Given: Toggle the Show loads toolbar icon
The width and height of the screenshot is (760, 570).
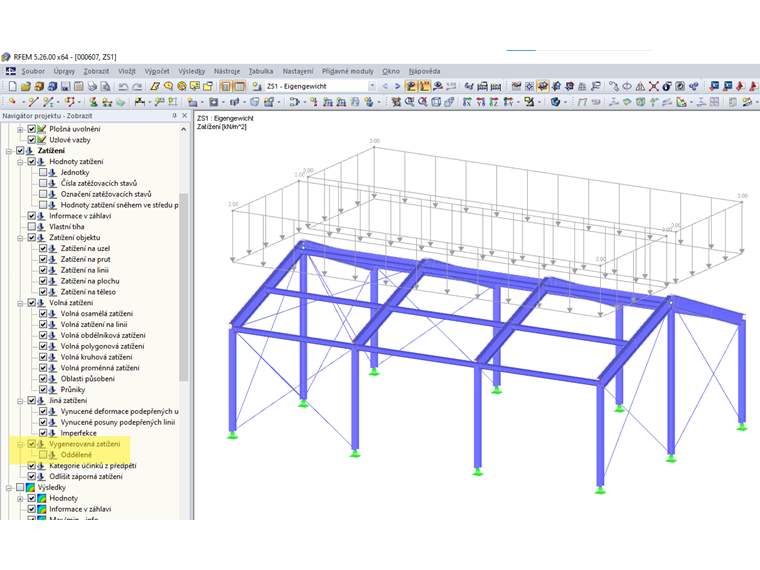Looking at the screenshot, I should pyautogui.click(x=411, y=86).
